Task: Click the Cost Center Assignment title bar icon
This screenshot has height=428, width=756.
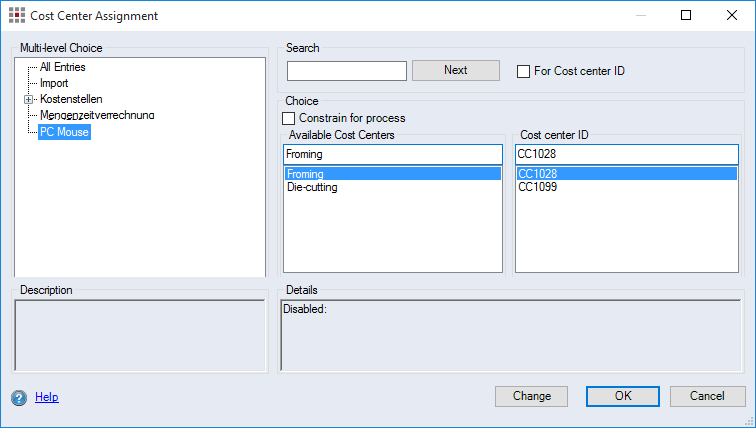Action: coord(16,16)
